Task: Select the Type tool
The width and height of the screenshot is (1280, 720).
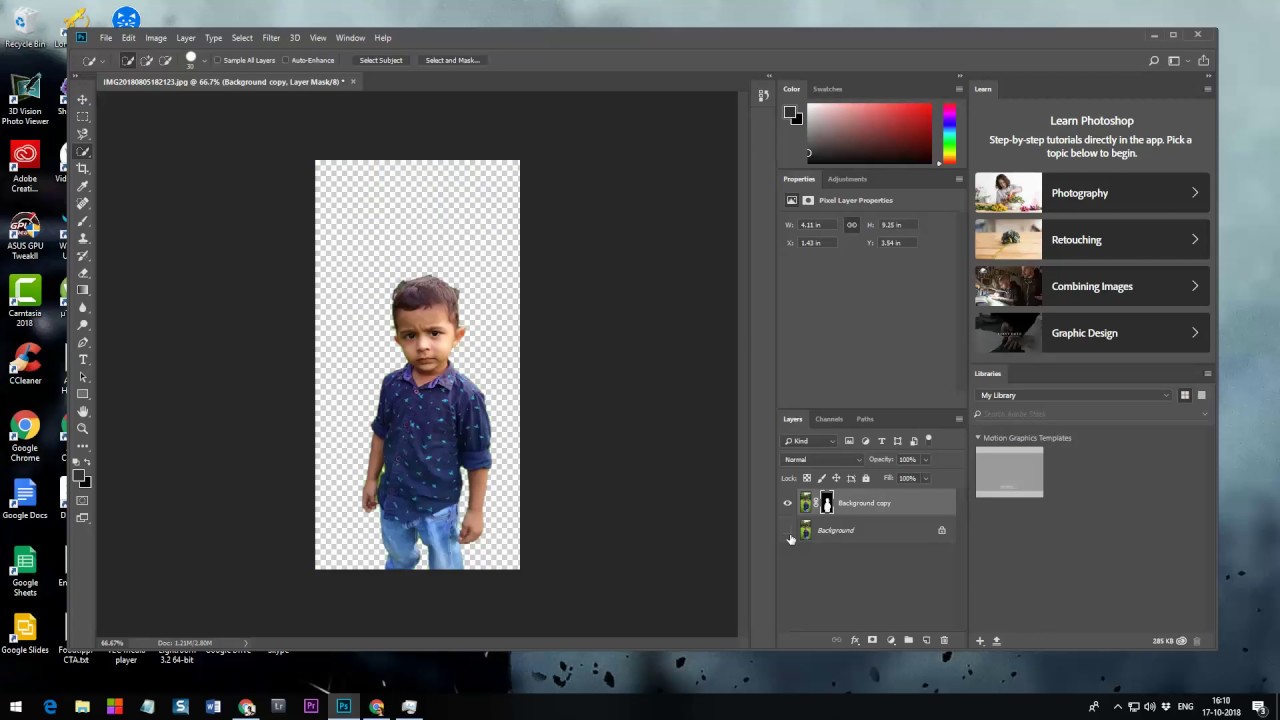Action: point(83,360)
